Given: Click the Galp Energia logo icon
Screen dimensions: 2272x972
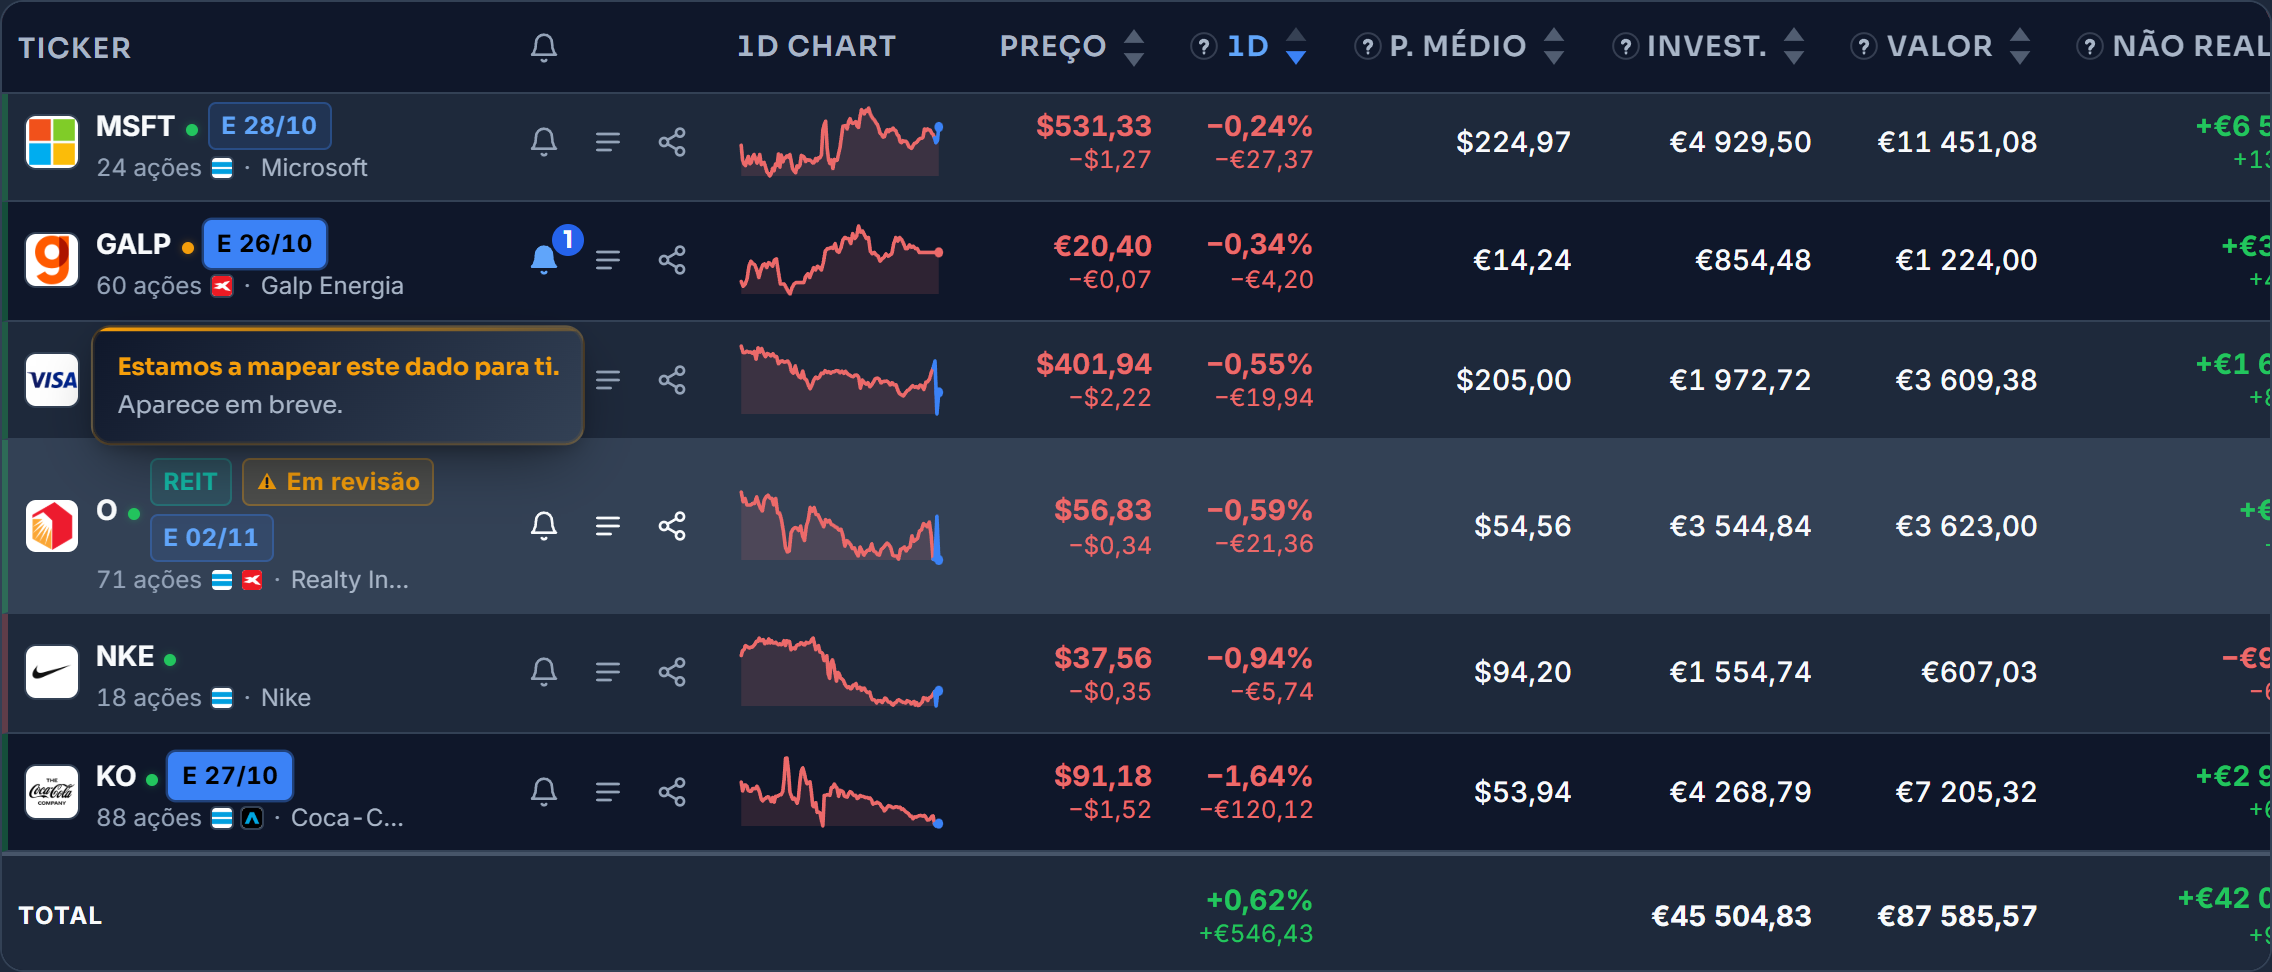Looking at the screenshot, I should pyautogui.click(x=52, y=260).
